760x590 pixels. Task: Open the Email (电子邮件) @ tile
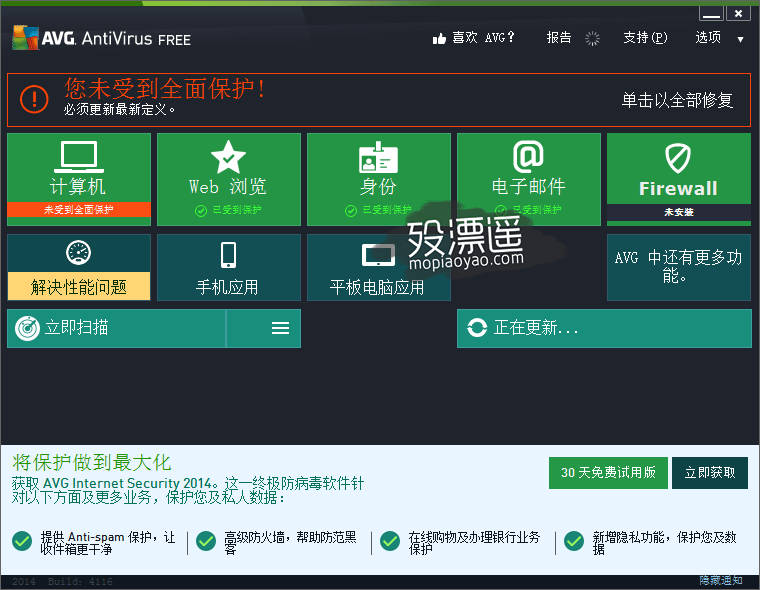[x=529, y=179]
